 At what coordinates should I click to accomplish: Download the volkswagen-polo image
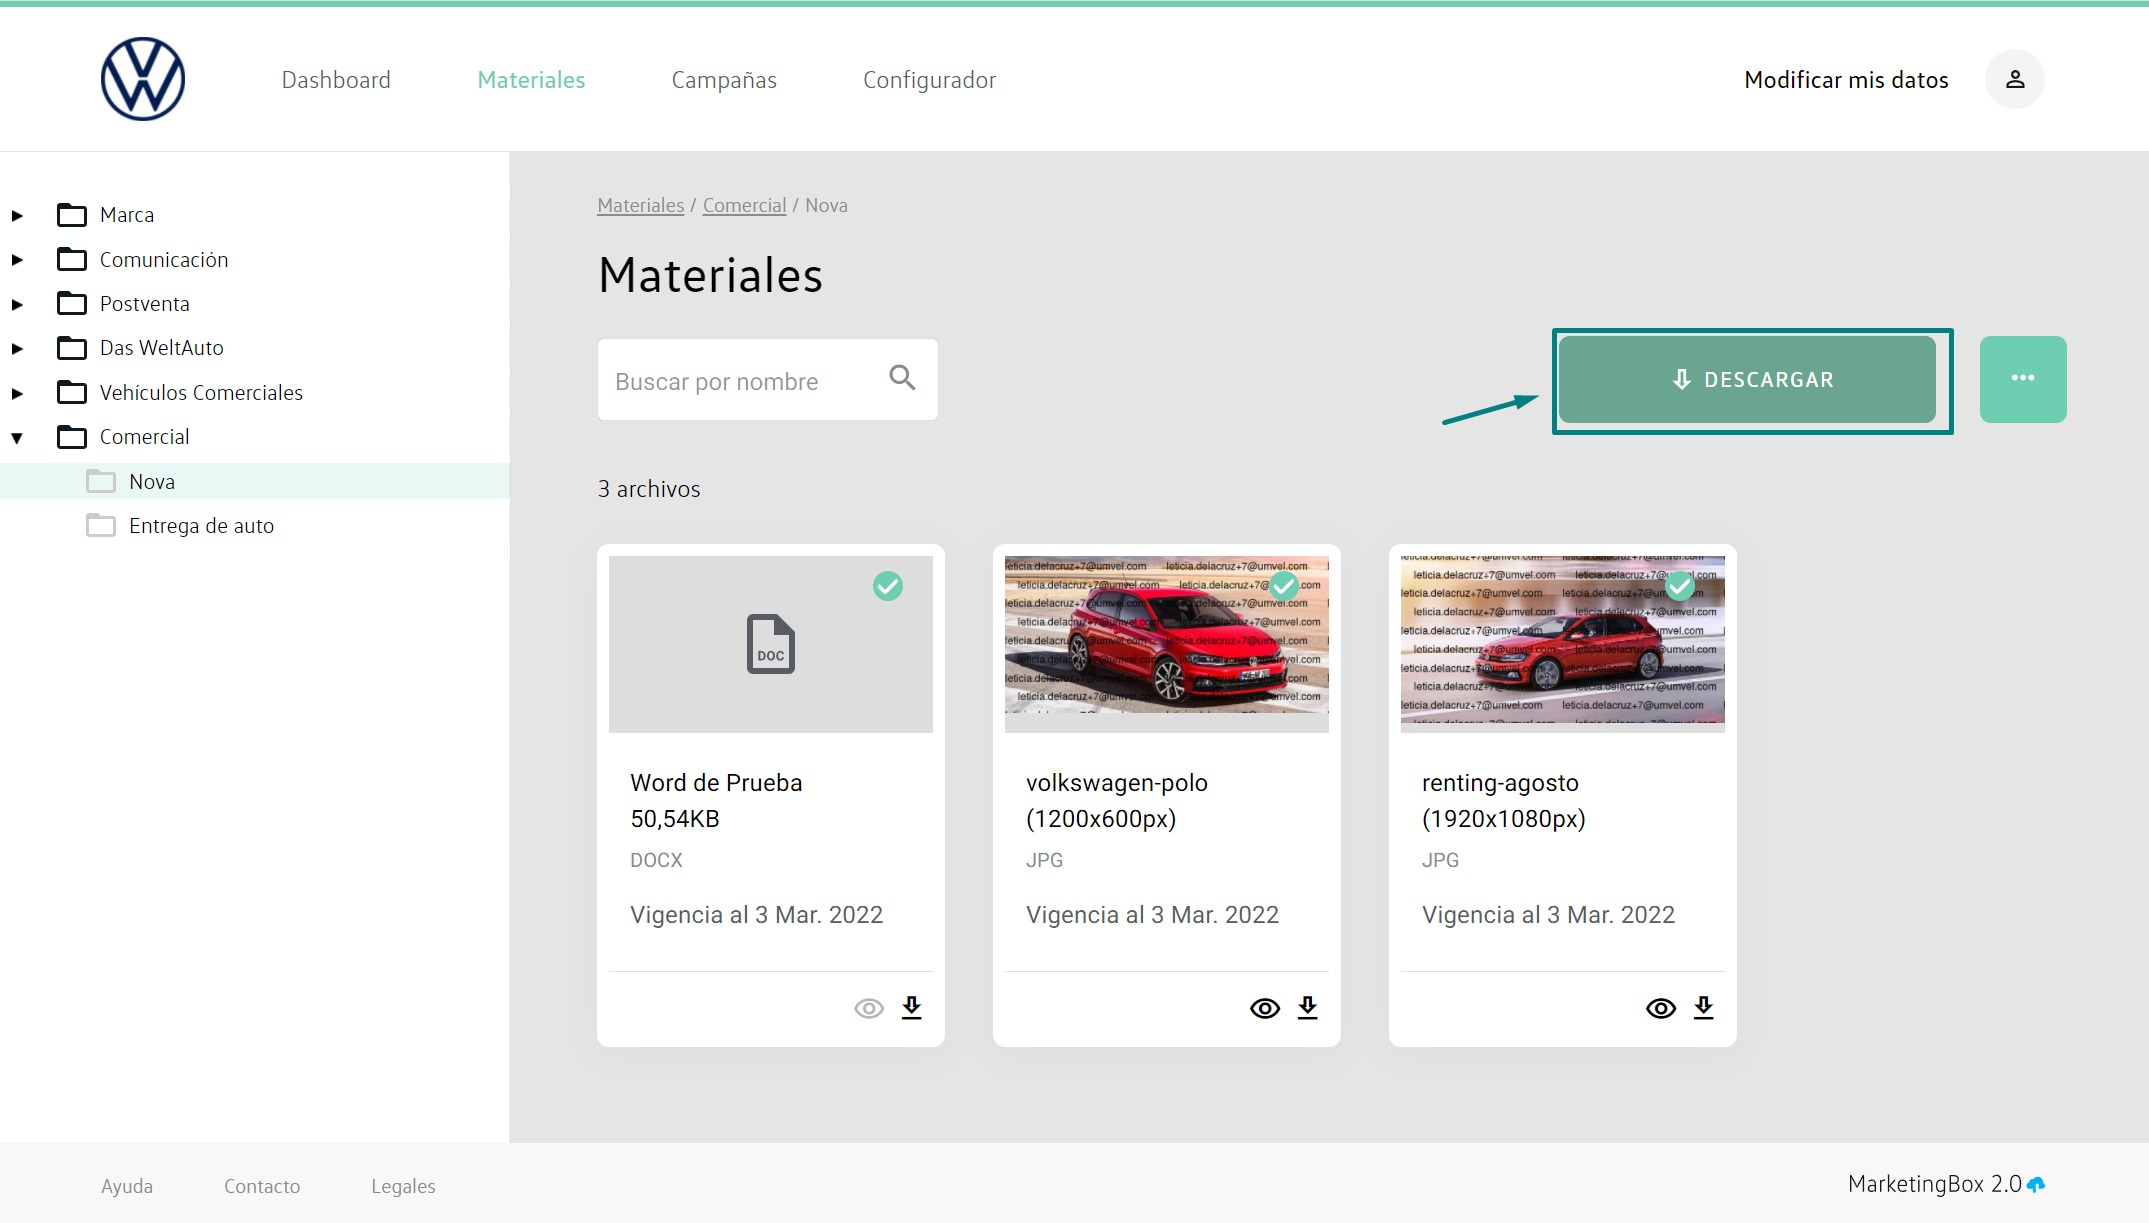click(x=1307, y=1007)
